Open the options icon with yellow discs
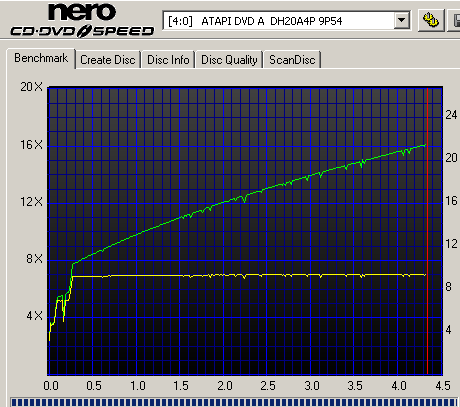The height and width of the screenshot is (407, 460). [431, 20]
